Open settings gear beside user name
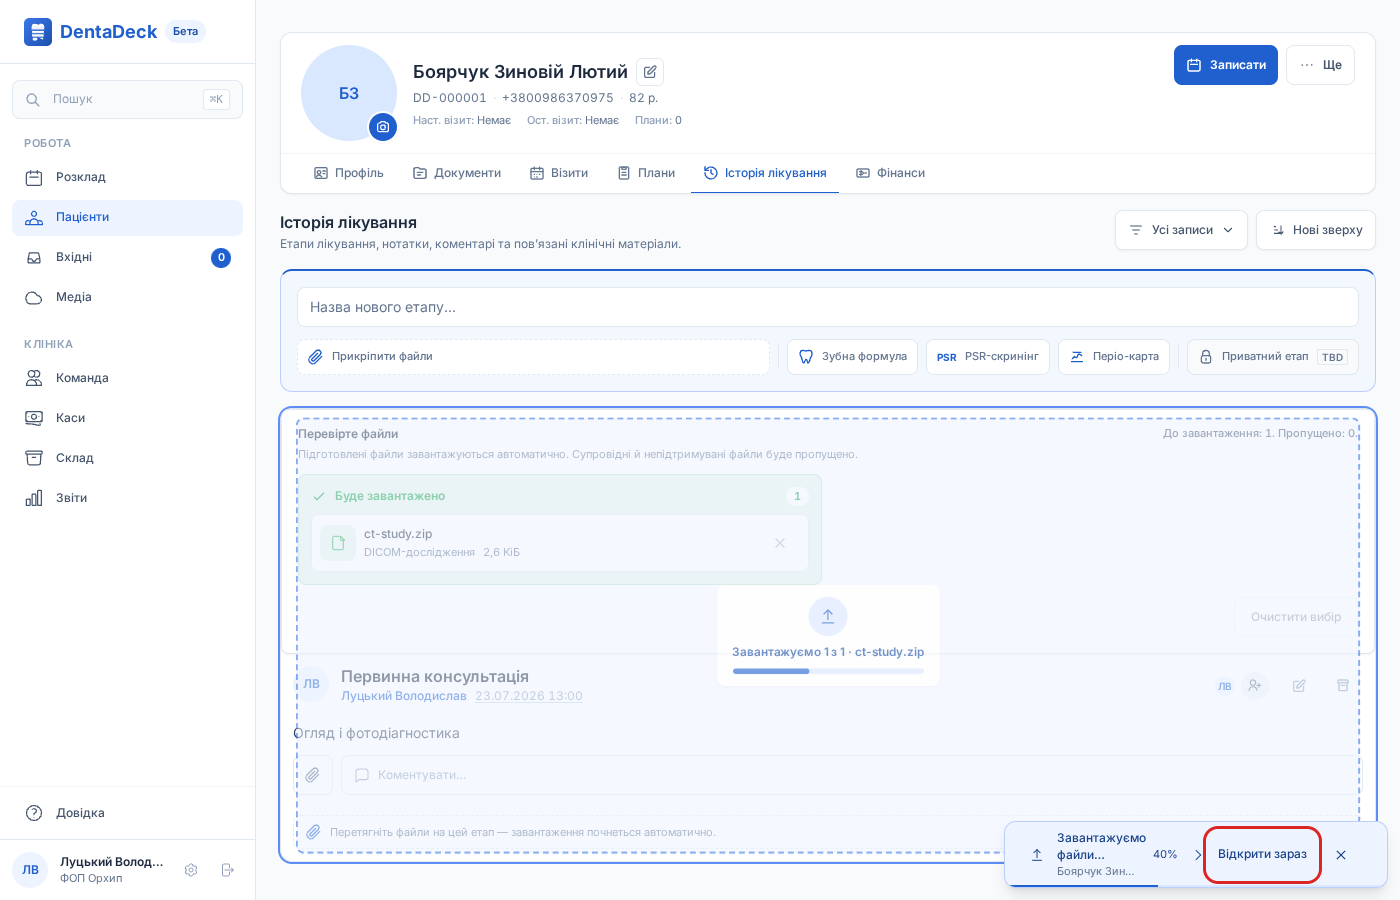Screen dimensions: 1400x900 [x=191, y=870]
